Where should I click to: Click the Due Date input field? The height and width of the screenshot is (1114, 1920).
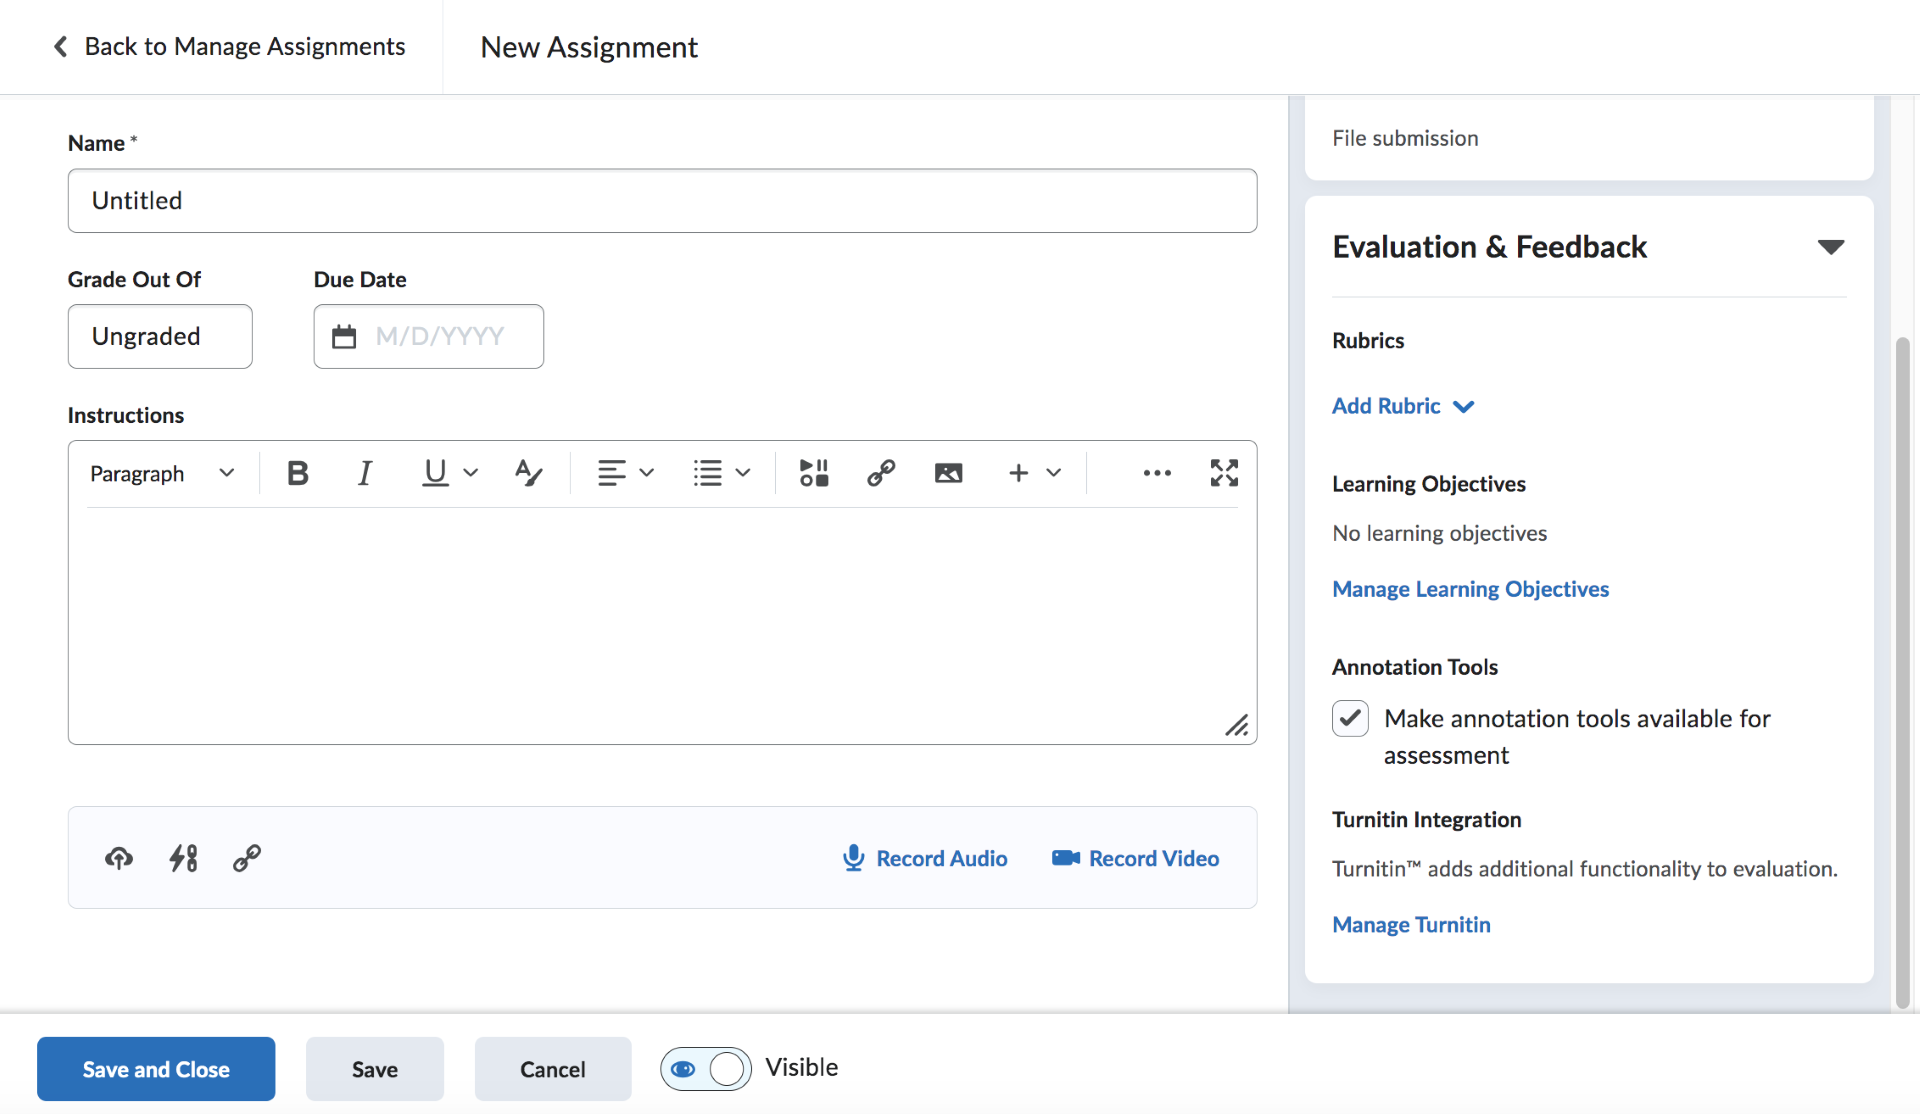(x=440, y=337)
